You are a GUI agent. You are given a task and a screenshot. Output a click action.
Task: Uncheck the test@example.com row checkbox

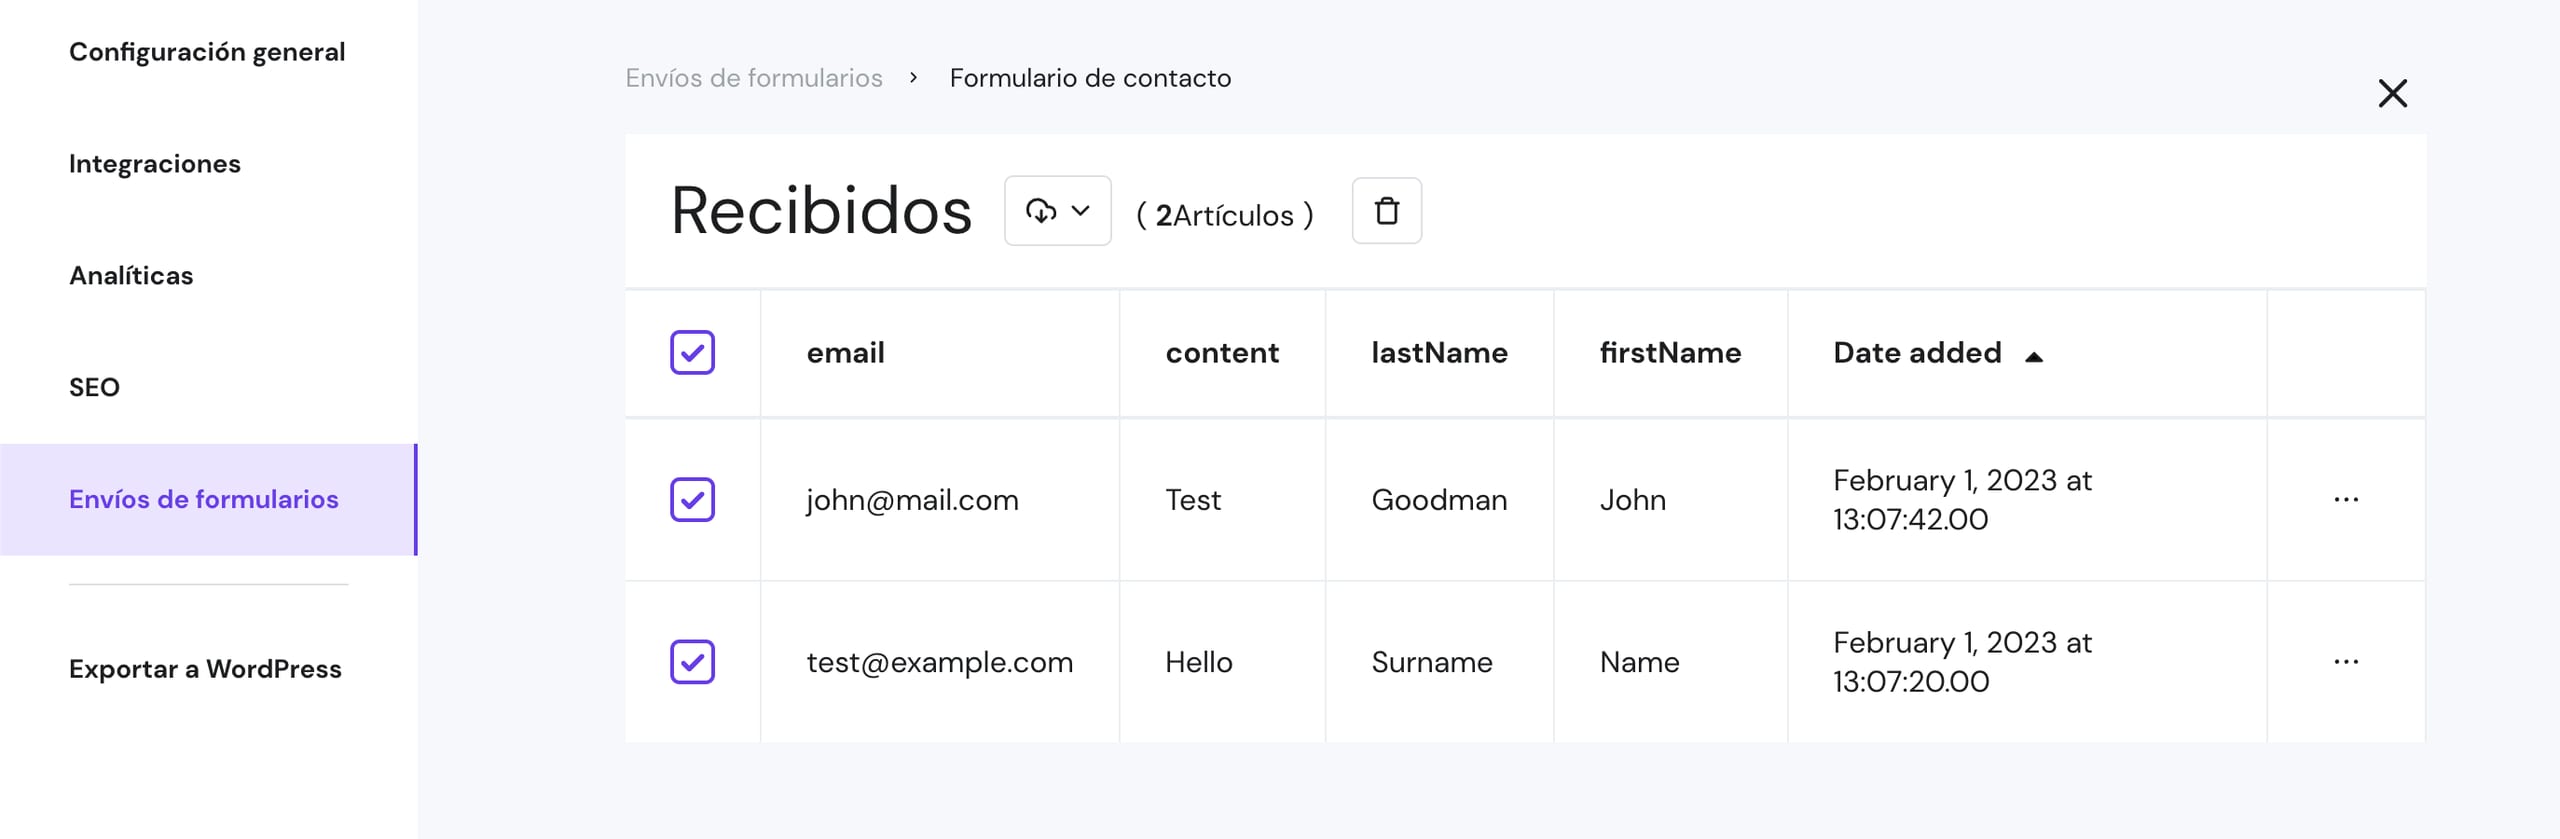(692, 662)
